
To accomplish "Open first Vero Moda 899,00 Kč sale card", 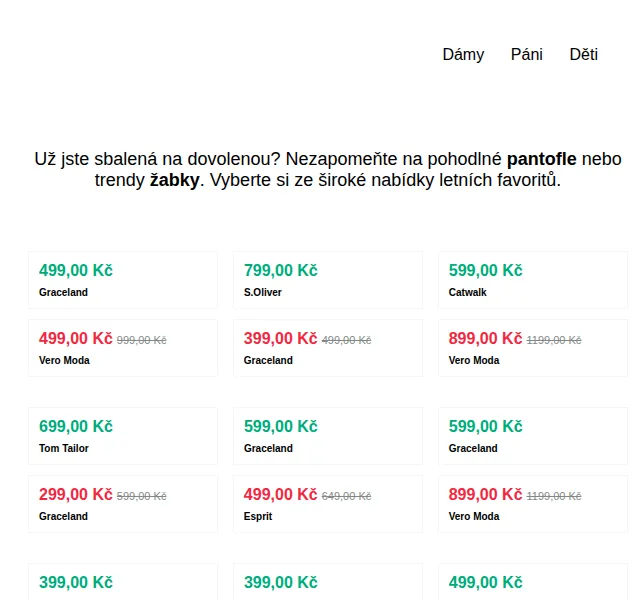I will tap(533, 348).
